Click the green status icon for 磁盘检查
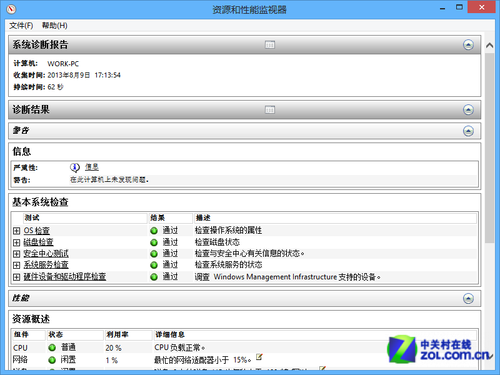The height and width of the screenshot is (375, 500). (x=154, y=242)
